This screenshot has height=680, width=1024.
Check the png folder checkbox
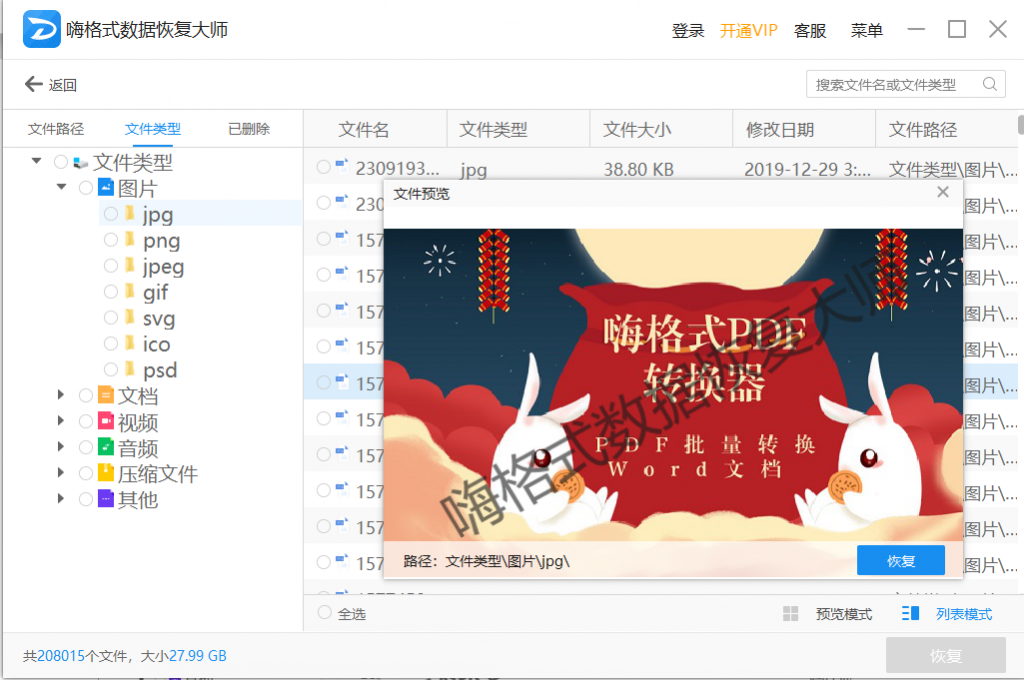tap(111, 240)
